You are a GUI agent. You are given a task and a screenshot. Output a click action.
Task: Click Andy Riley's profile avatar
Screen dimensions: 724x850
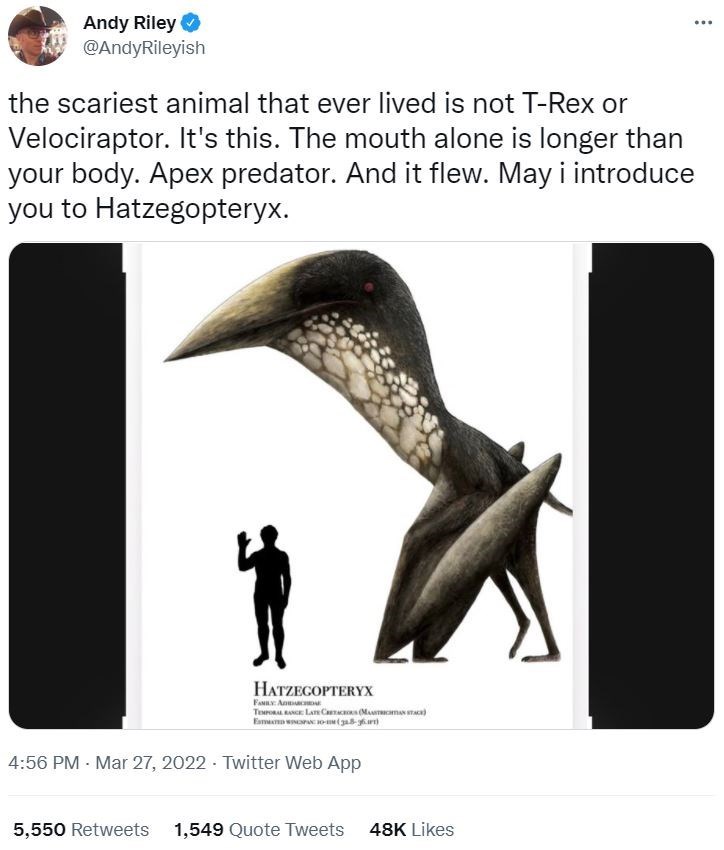tap(37, 36)
